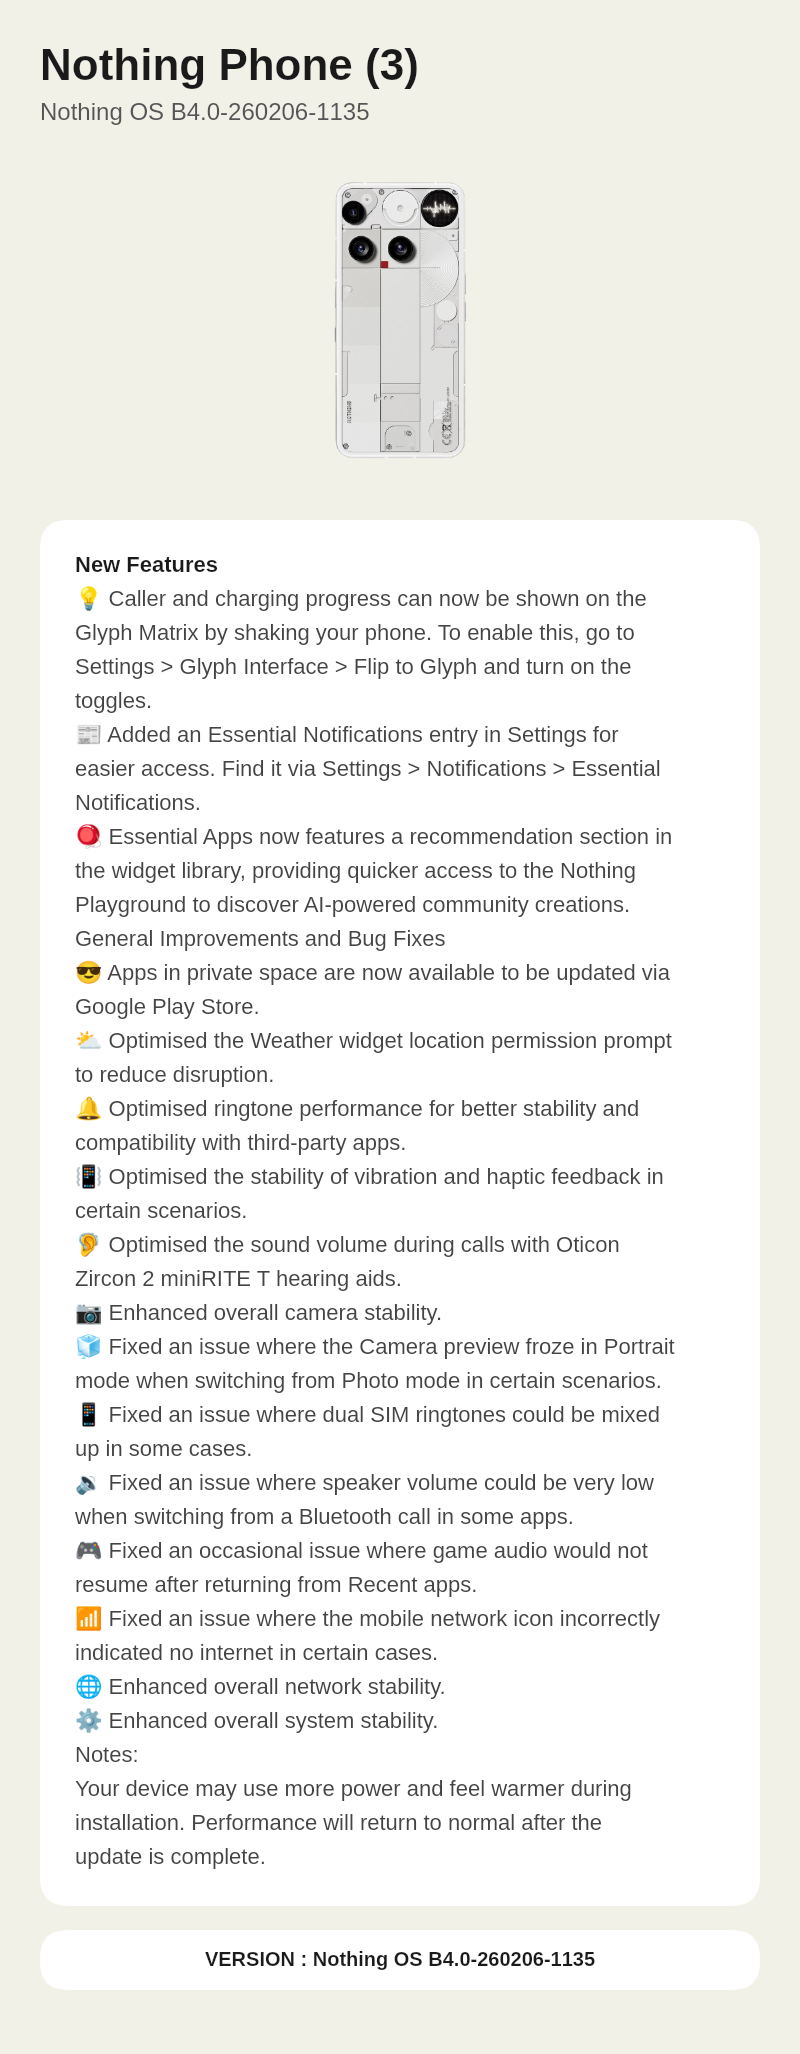Screen dimensions: 800x2054
Task: Click the light bulb emoji icon
Action: 88,598
